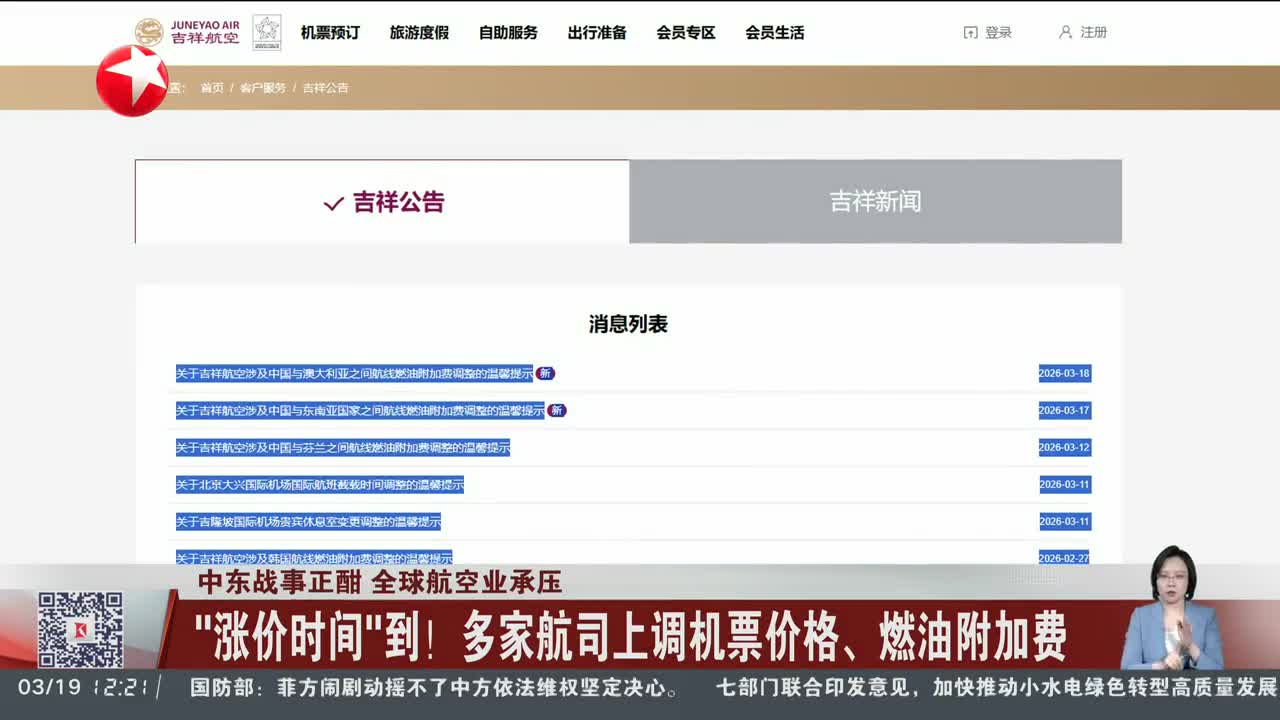
Task: Click the alliance emblem beside the Juneyao logo
Action: (266, 32)
